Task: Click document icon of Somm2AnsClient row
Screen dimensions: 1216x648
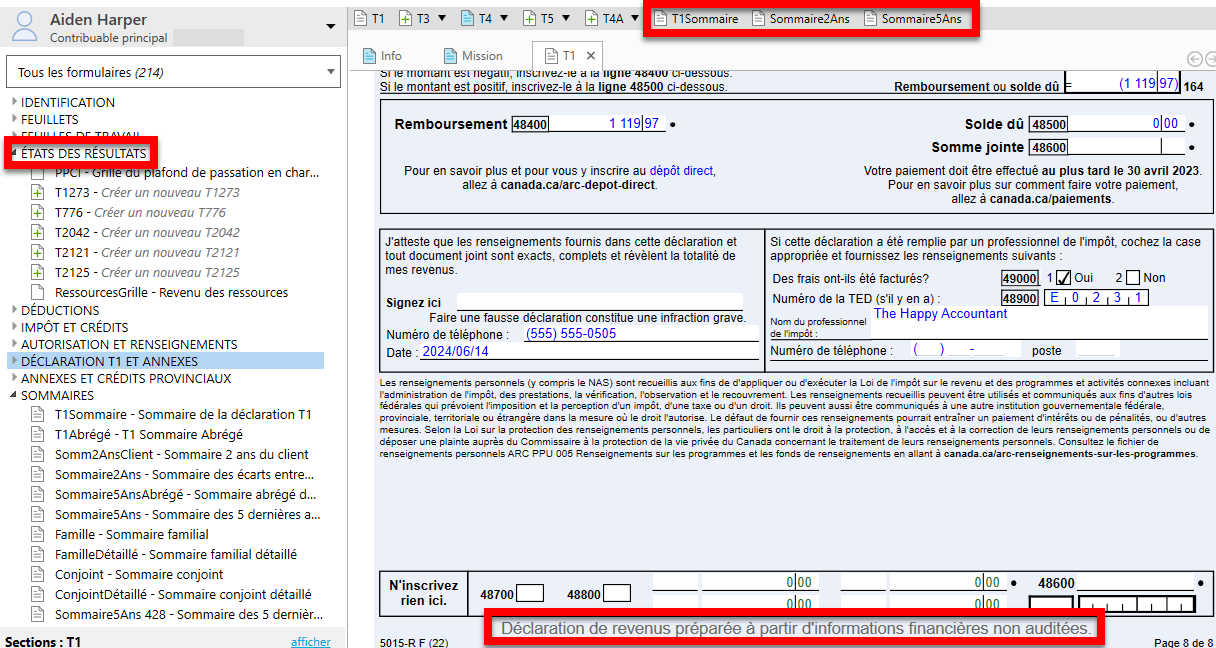Action: tap(38, 455)
